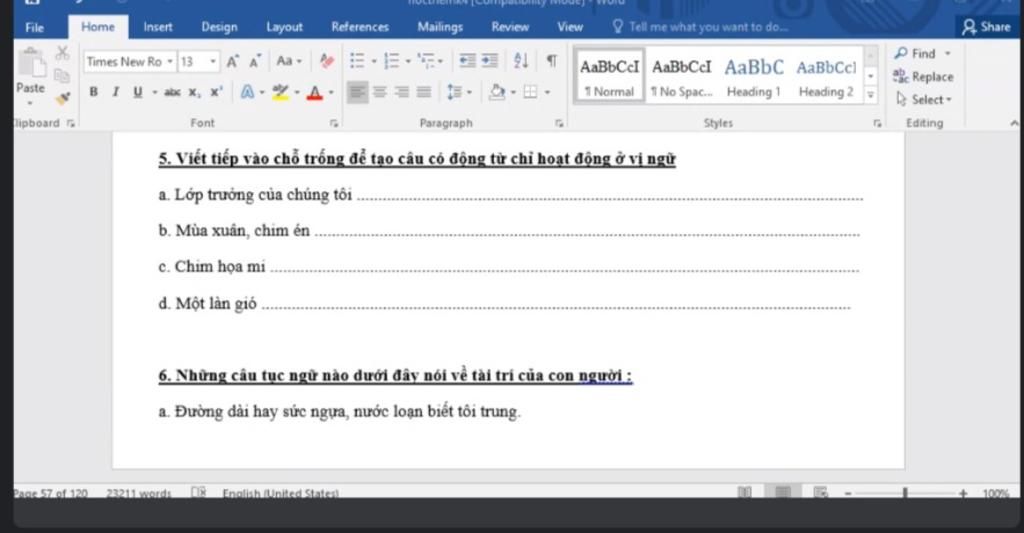
Task: Expand the font name dropdown
Action: coord(170,61)
